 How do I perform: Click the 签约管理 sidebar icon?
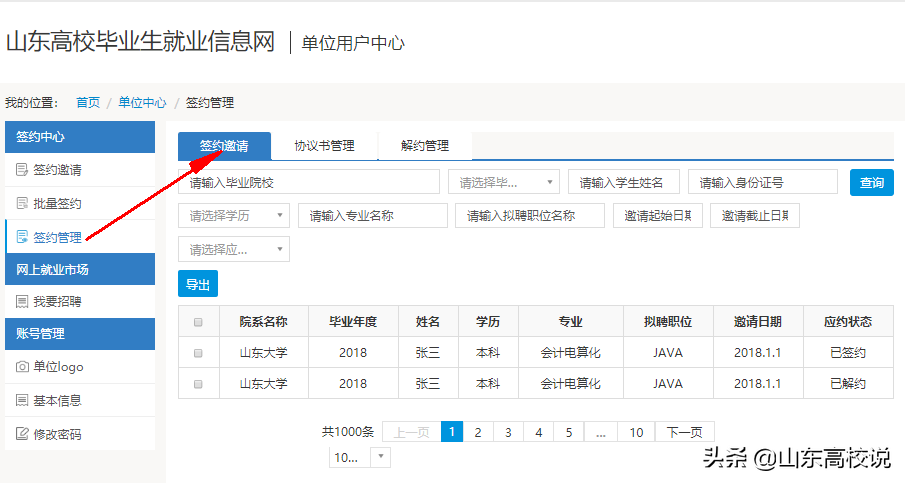(22, 237)
